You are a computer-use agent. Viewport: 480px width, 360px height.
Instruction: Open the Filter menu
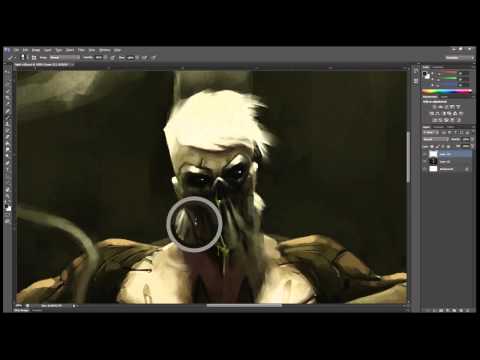click(81, 50)
